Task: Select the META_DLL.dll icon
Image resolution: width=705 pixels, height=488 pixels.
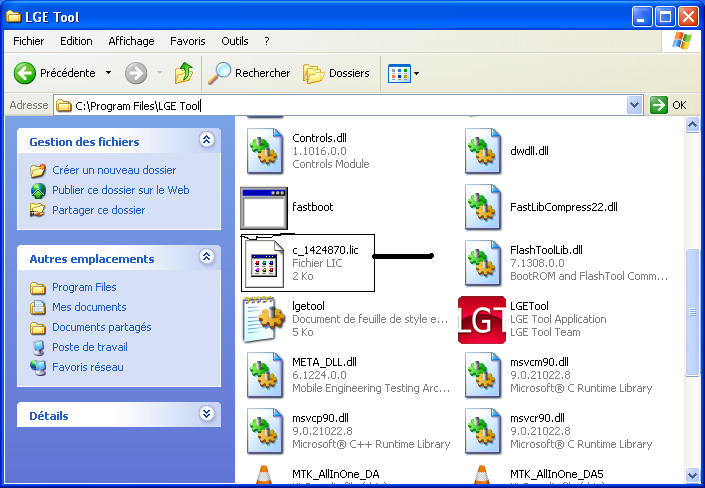Action: coord(265,375)
